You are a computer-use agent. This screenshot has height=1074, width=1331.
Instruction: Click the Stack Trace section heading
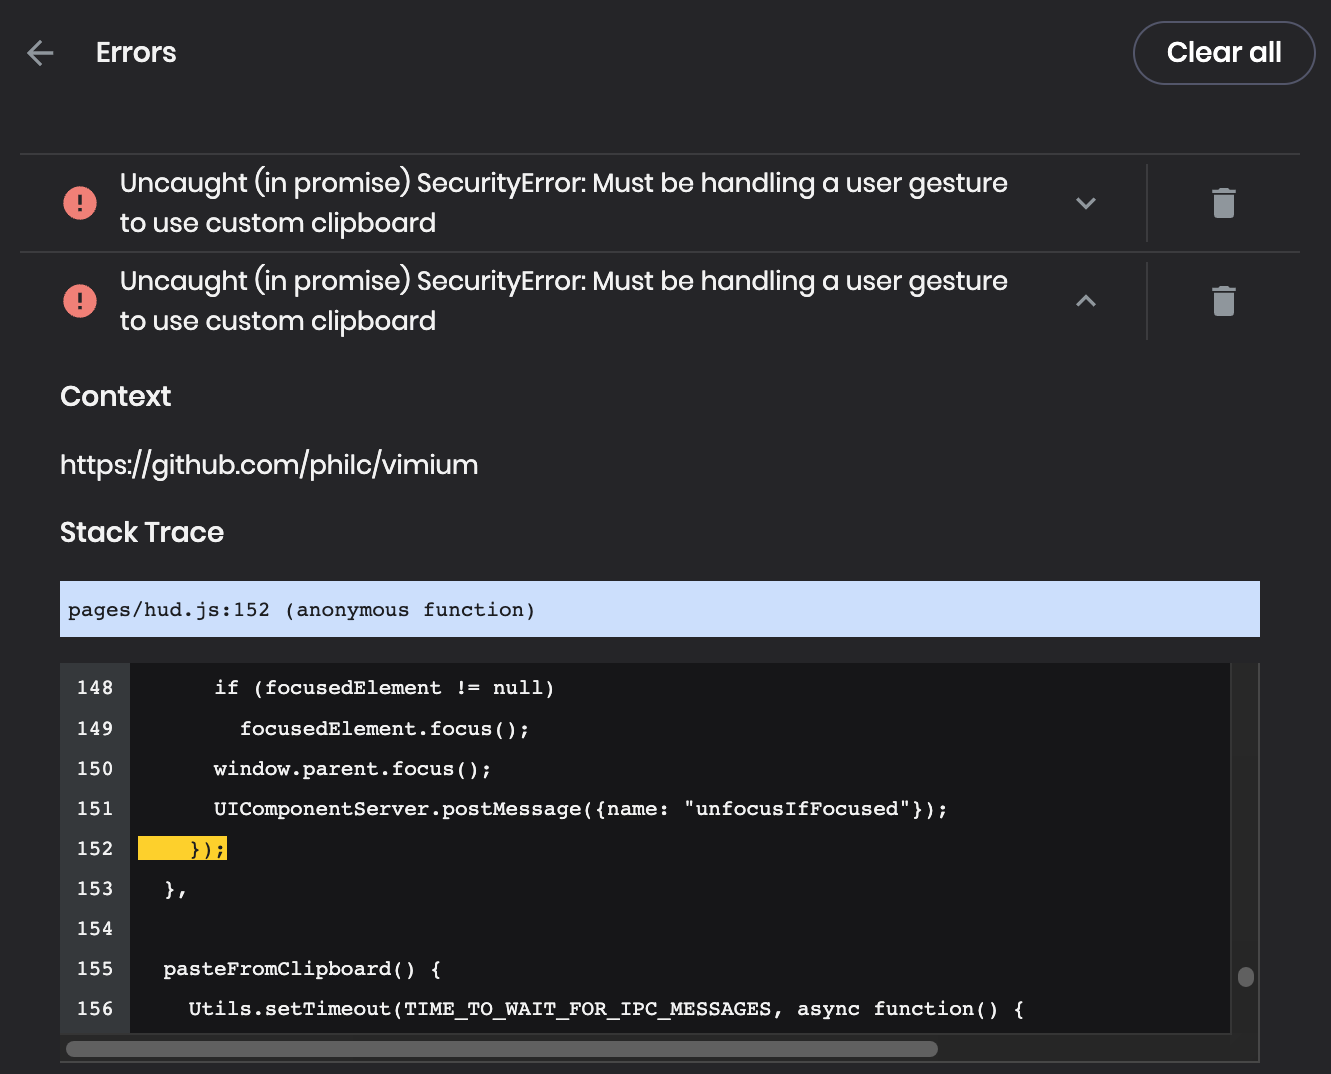(x=142, y=532)
